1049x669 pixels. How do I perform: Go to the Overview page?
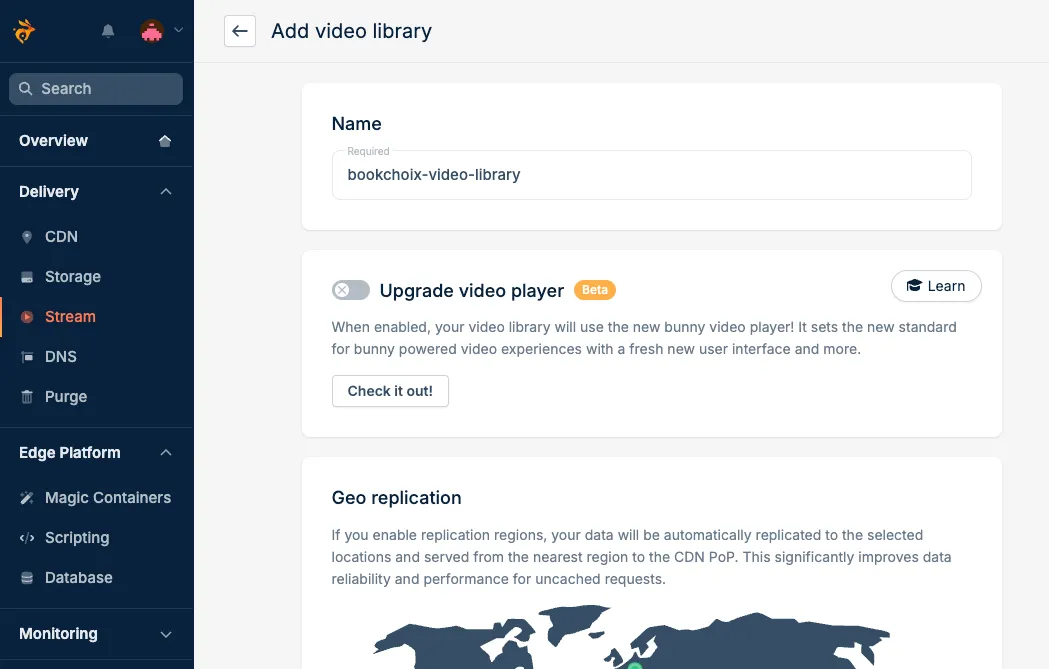pyautogui.click(x=52, y=141)
